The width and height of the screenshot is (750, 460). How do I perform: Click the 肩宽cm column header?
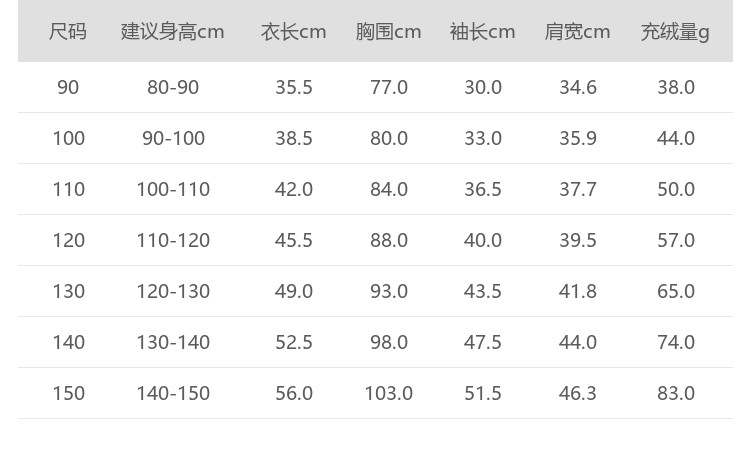(578, 32)
